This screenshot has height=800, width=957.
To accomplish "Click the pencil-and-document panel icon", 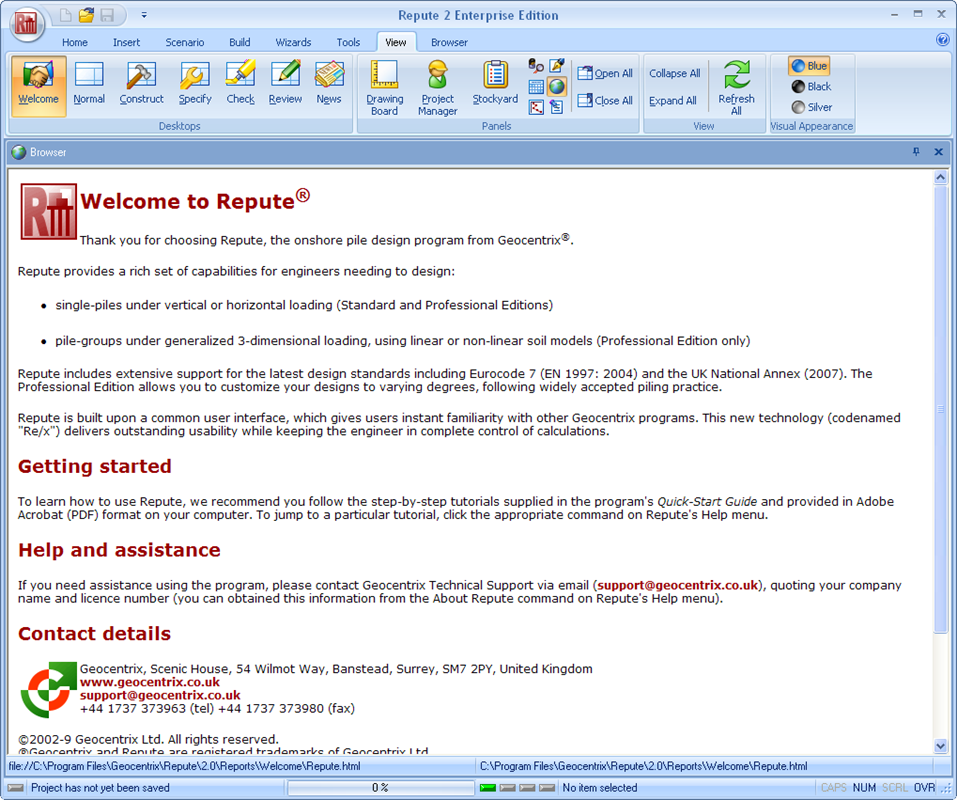I will 557,107.
